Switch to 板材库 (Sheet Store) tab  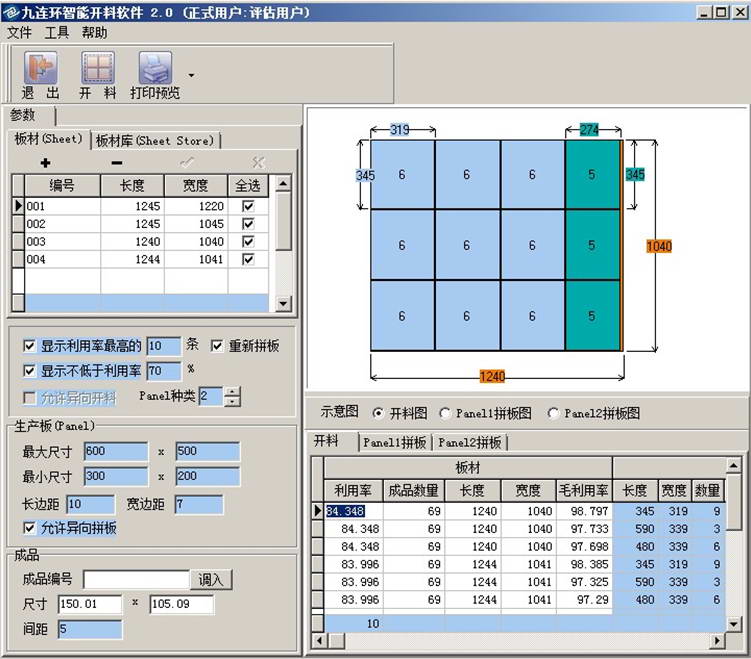click(155, 141)
